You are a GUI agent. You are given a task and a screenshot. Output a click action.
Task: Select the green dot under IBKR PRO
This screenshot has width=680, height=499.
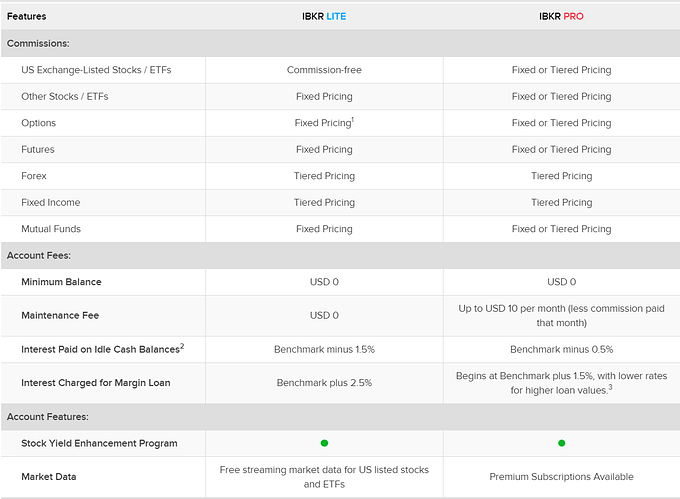tap(561, 443)
